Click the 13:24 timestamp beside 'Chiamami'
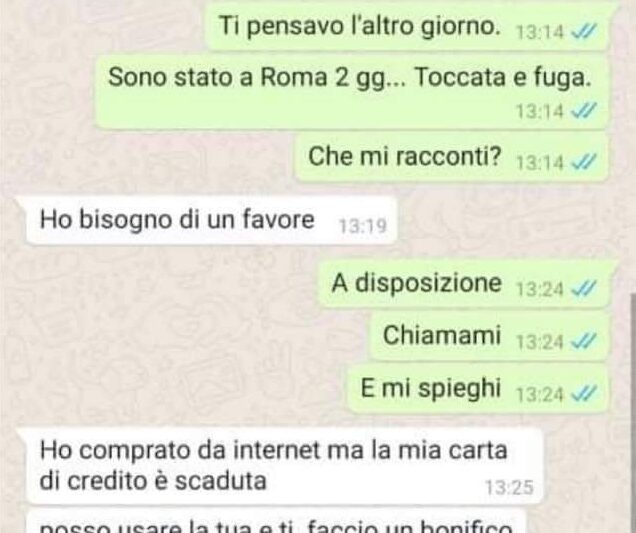This screenshot has width=636, height=533. tap(539, 342)
